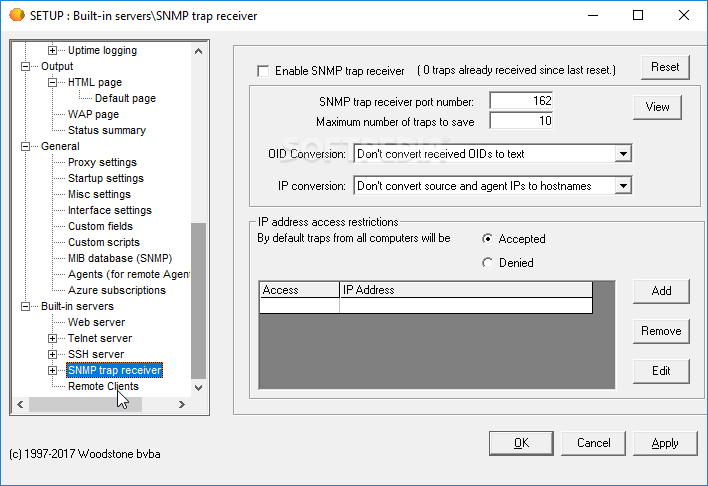This screenshot has height=486, width=708.
Task: Open the IP conversion dropdown
Action: click(623, 186)
